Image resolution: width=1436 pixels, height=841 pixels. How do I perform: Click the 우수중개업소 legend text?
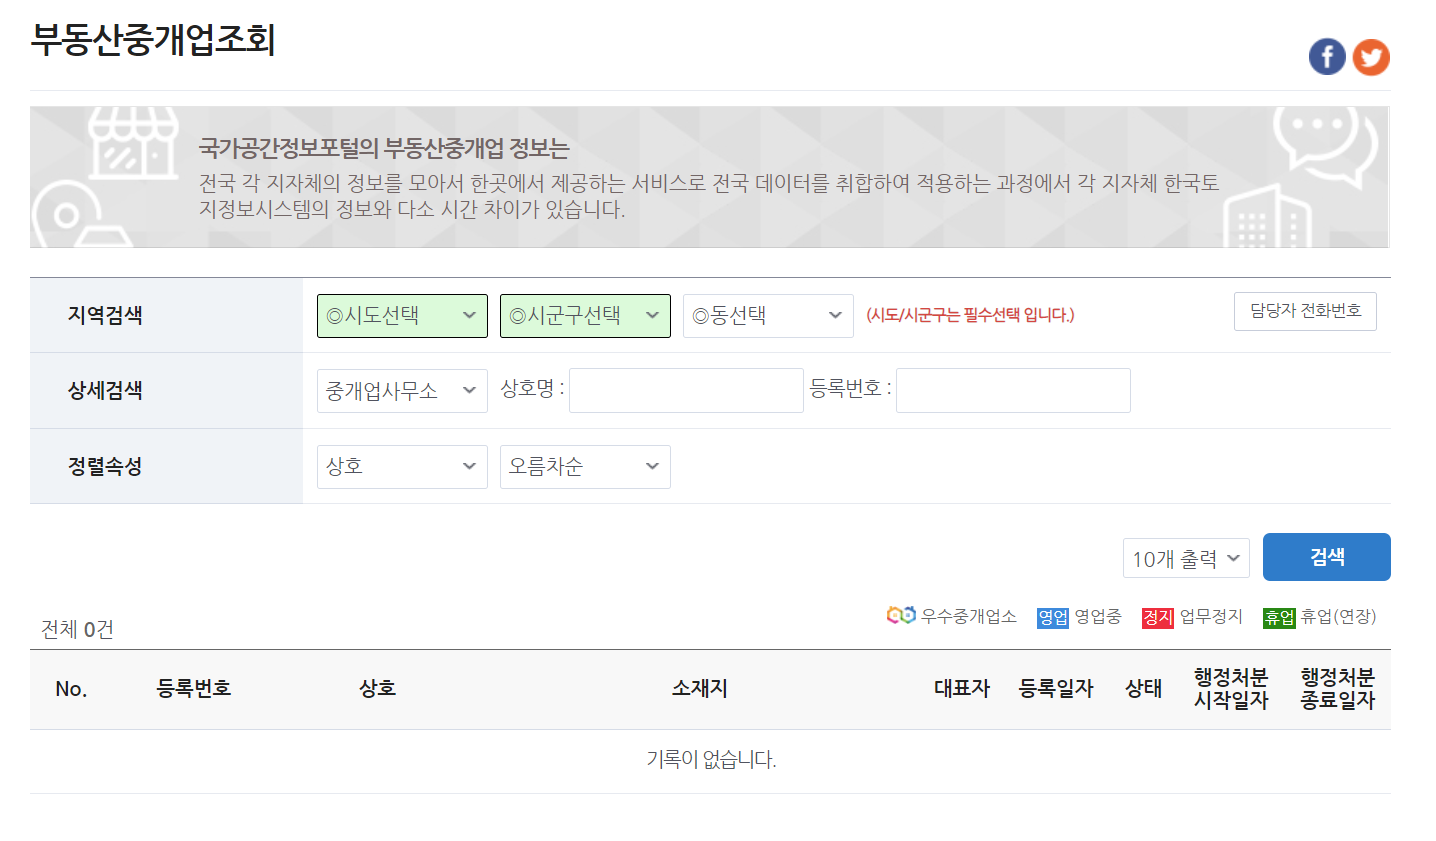pos(969,616)
